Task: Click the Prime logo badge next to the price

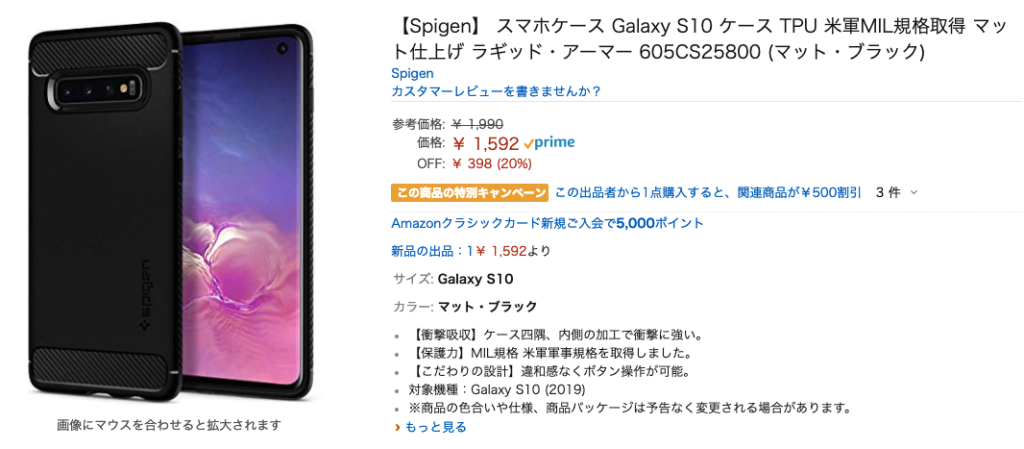Action: (x=549, y=143)
